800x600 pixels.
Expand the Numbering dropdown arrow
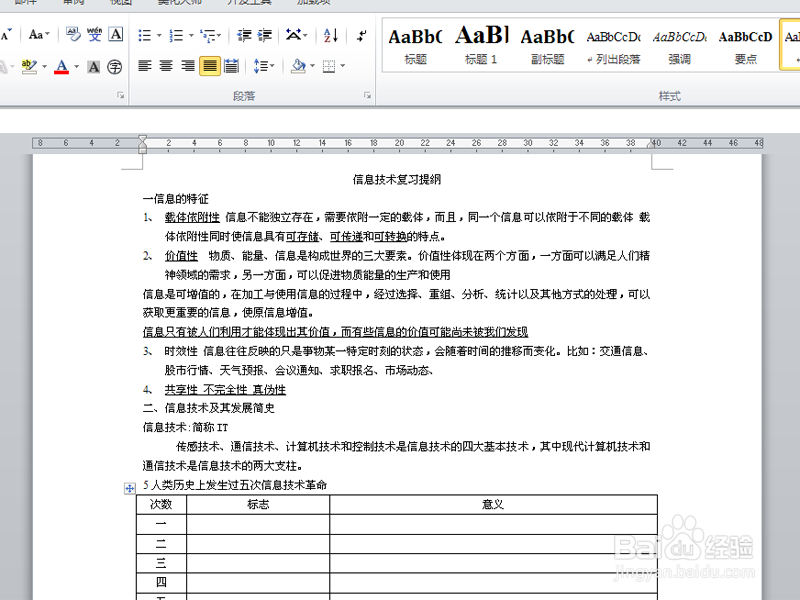[x=191, y=35]
